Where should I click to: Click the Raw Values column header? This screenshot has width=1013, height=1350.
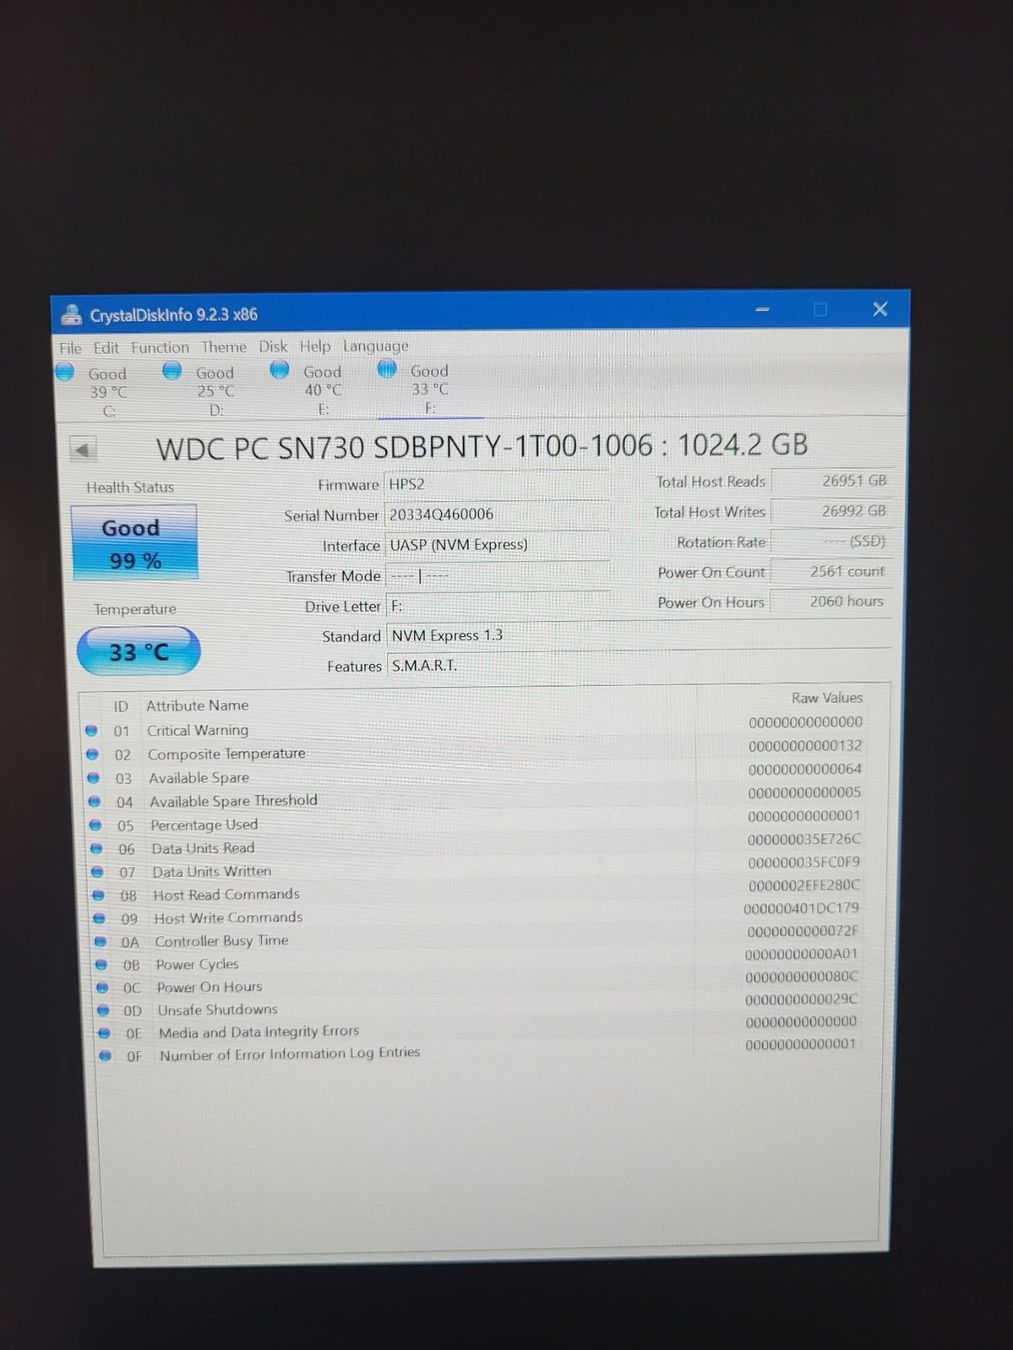826,698
